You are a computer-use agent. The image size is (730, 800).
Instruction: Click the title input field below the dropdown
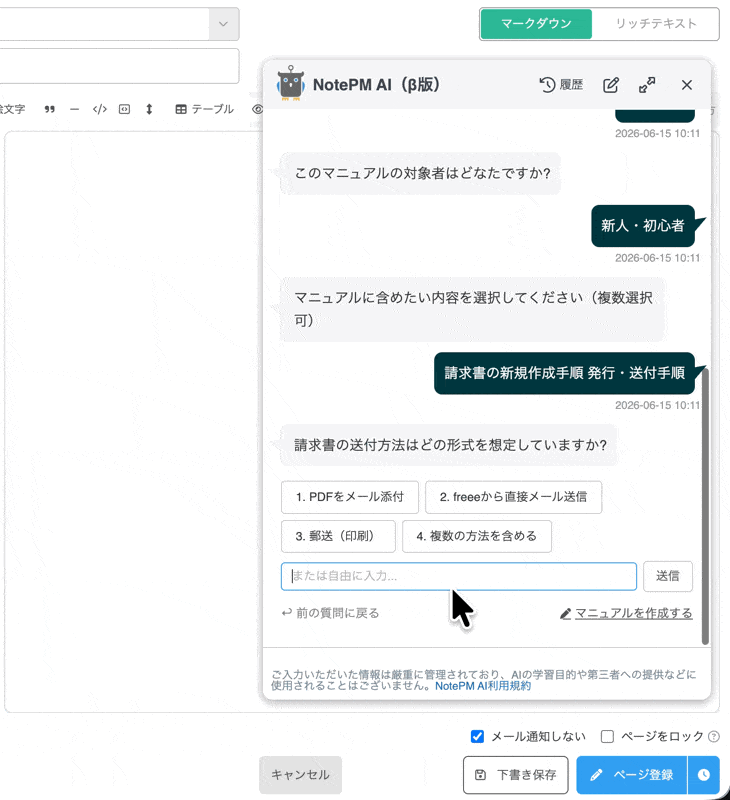[x=119, y=66]
